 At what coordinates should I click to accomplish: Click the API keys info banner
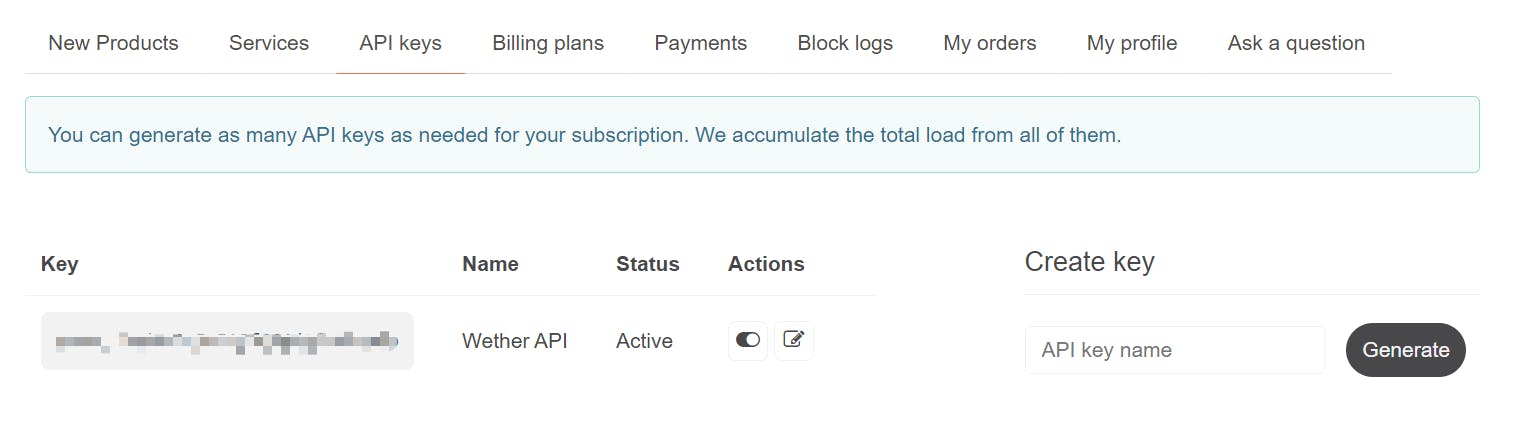(752, 134)
